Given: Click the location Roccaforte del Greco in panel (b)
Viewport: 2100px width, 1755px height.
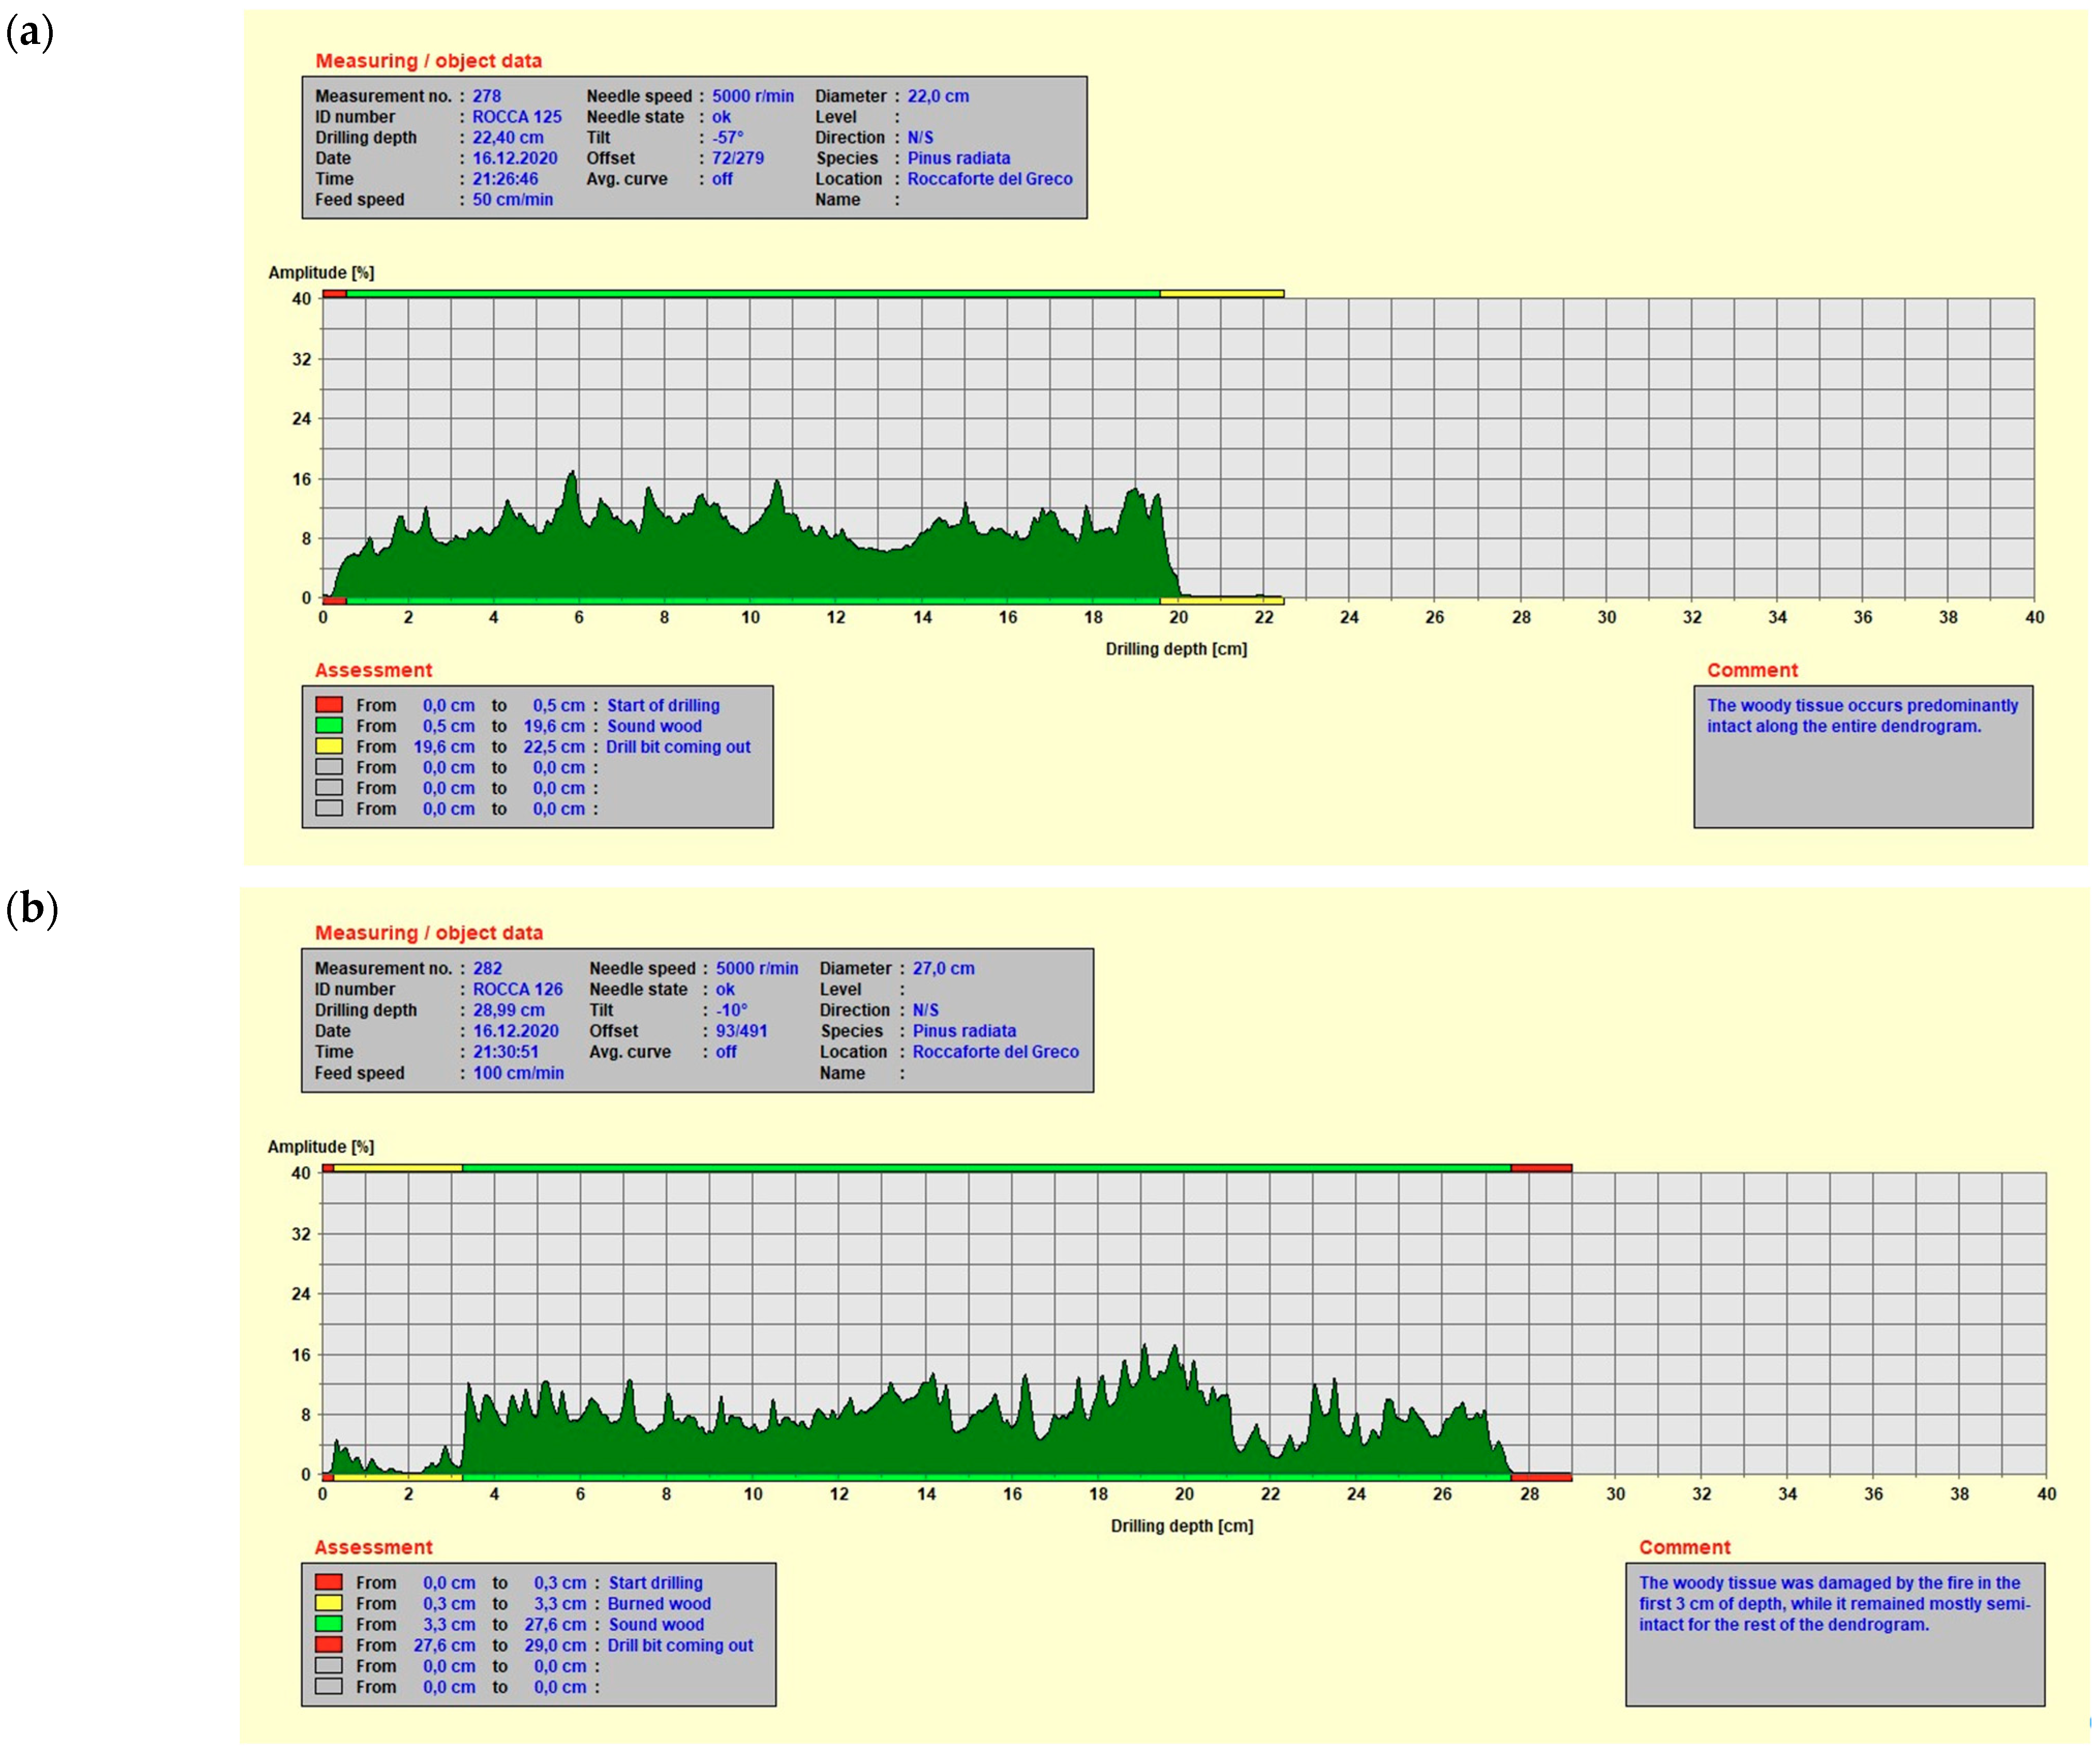Looking at the screenshot, I should pos(995,1052).
